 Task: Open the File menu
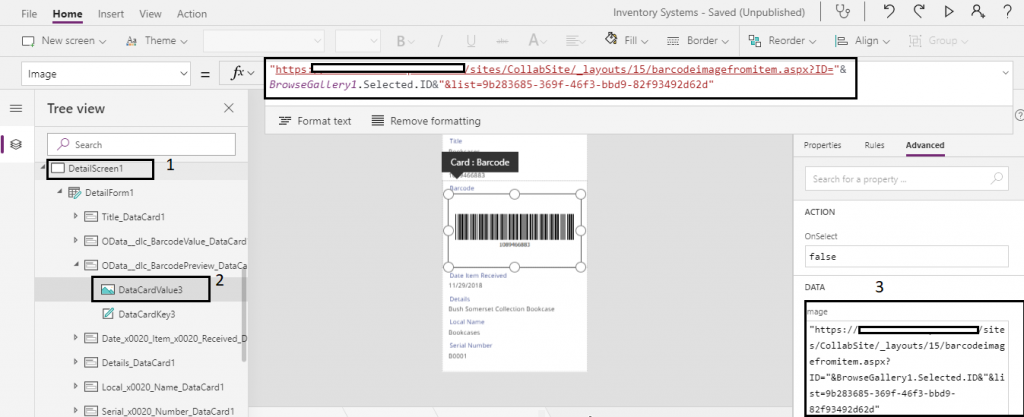point(29,13)
